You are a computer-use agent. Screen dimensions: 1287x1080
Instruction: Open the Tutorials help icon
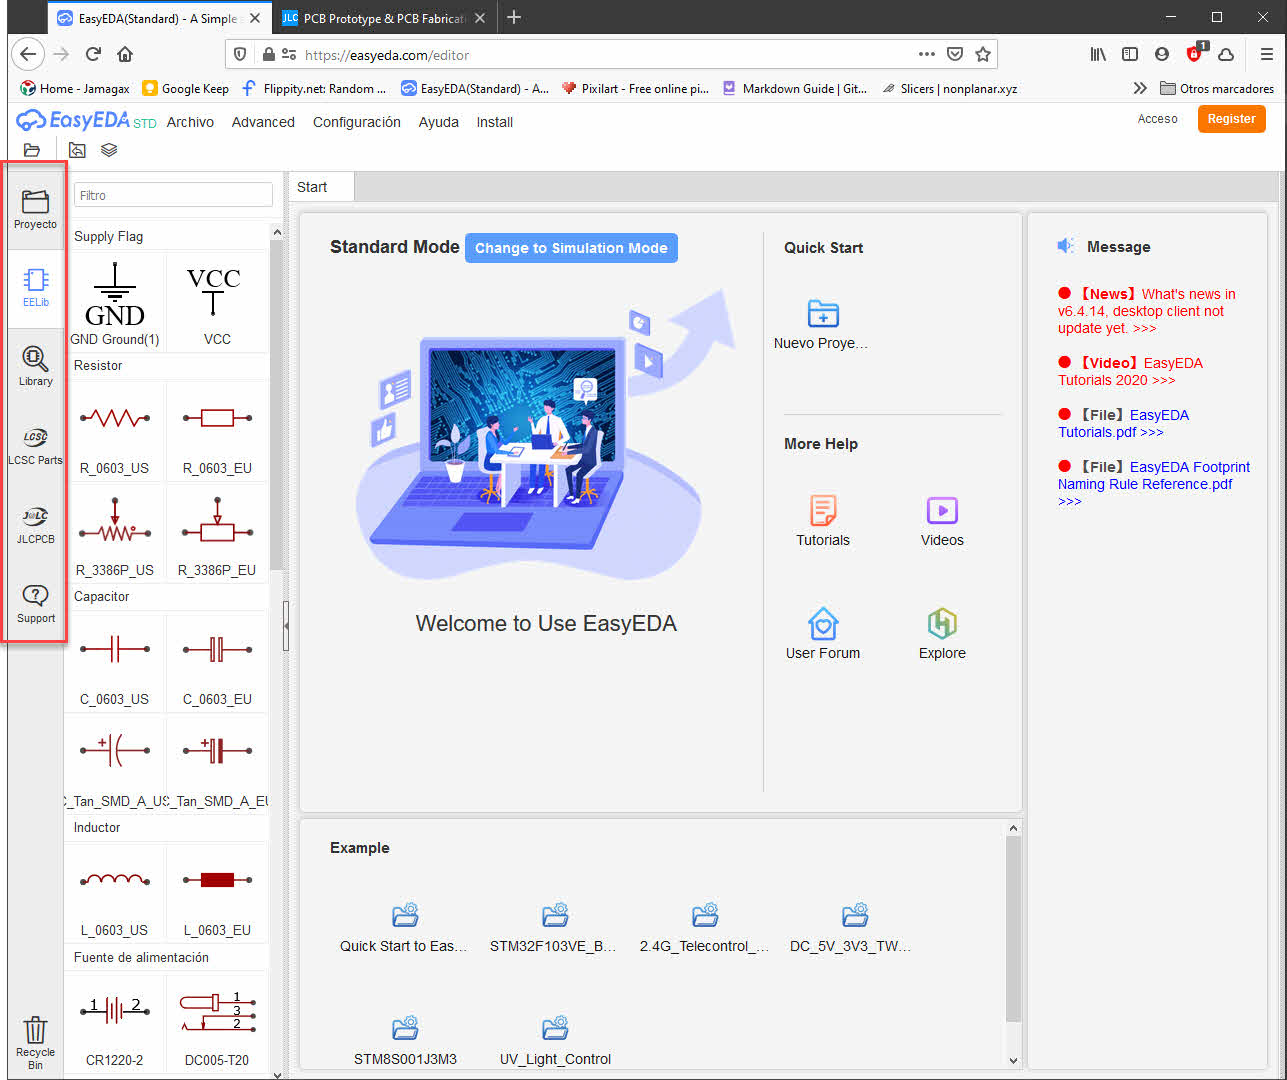[823, 510]
